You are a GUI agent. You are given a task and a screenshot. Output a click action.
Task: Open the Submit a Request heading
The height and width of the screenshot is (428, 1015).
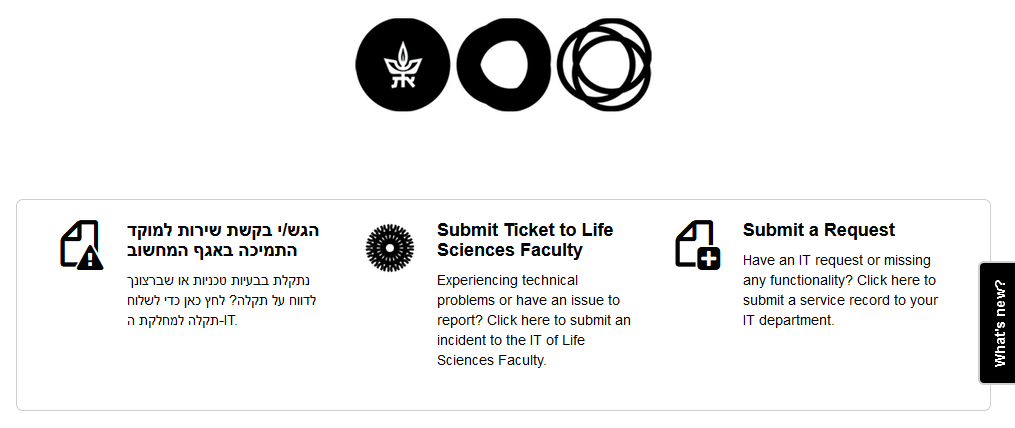pyautogui.click(x=819, y=230)
